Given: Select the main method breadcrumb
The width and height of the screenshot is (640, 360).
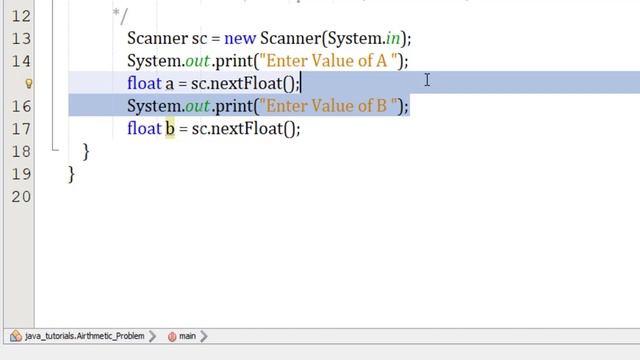Looking at the screenshot, I should click(x=187, y=336).
